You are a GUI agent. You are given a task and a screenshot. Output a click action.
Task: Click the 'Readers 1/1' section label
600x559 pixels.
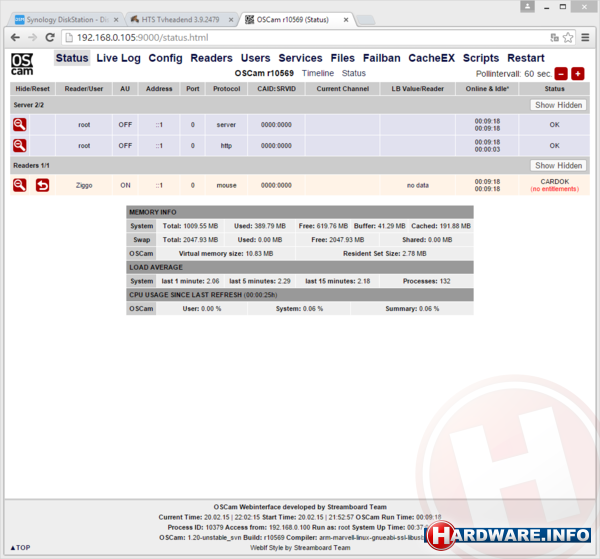point(31,165)
